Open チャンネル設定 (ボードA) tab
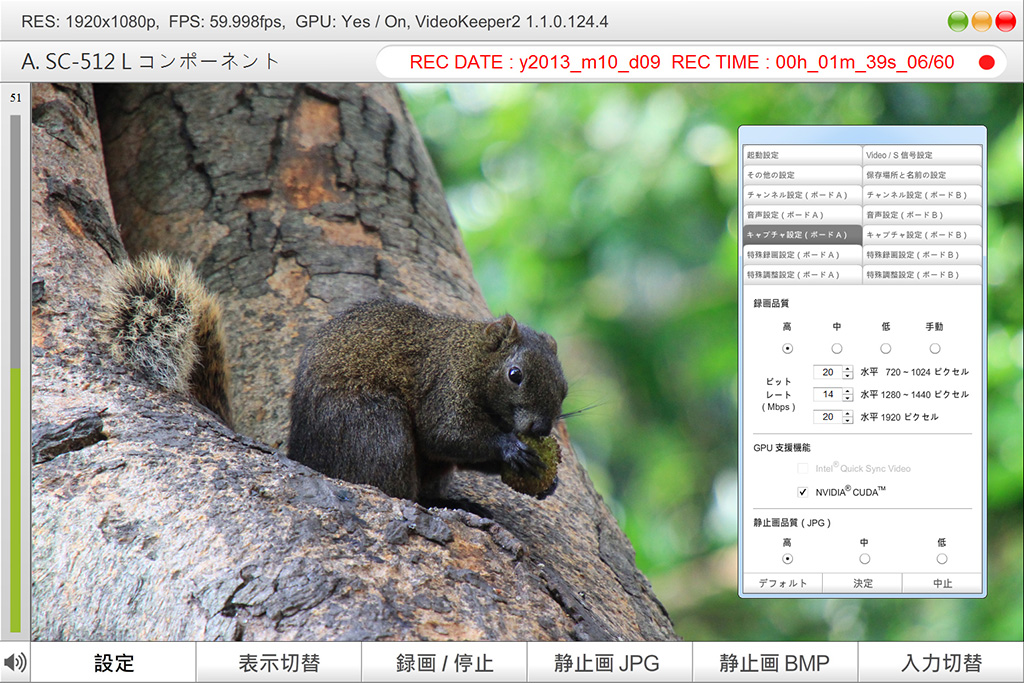This screenshot has height=683, width=1024. click(x=803, y=195)
